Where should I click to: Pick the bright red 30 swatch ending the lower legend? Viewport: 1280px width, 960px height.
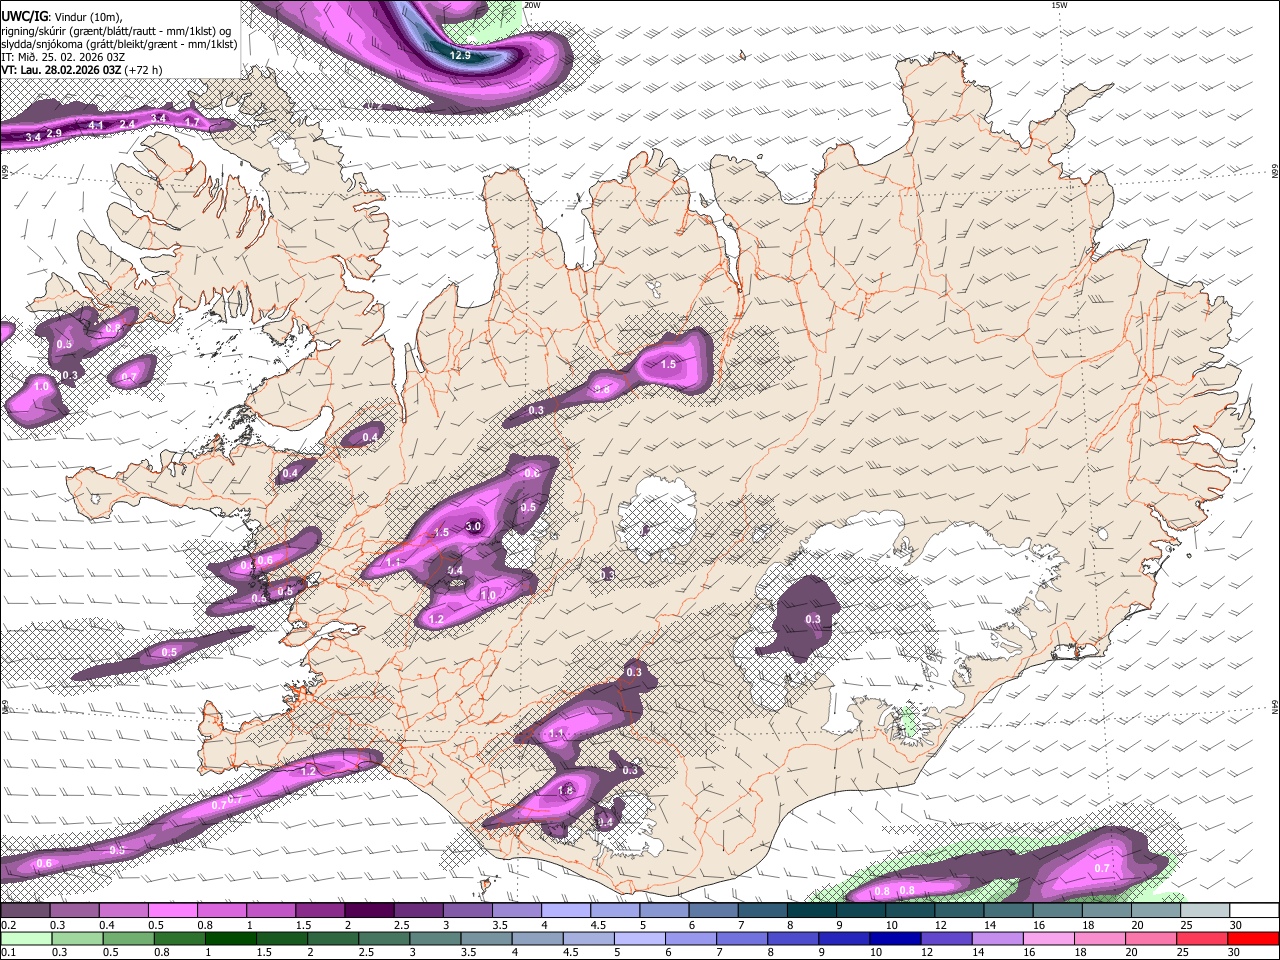[x=1254, y=938]
